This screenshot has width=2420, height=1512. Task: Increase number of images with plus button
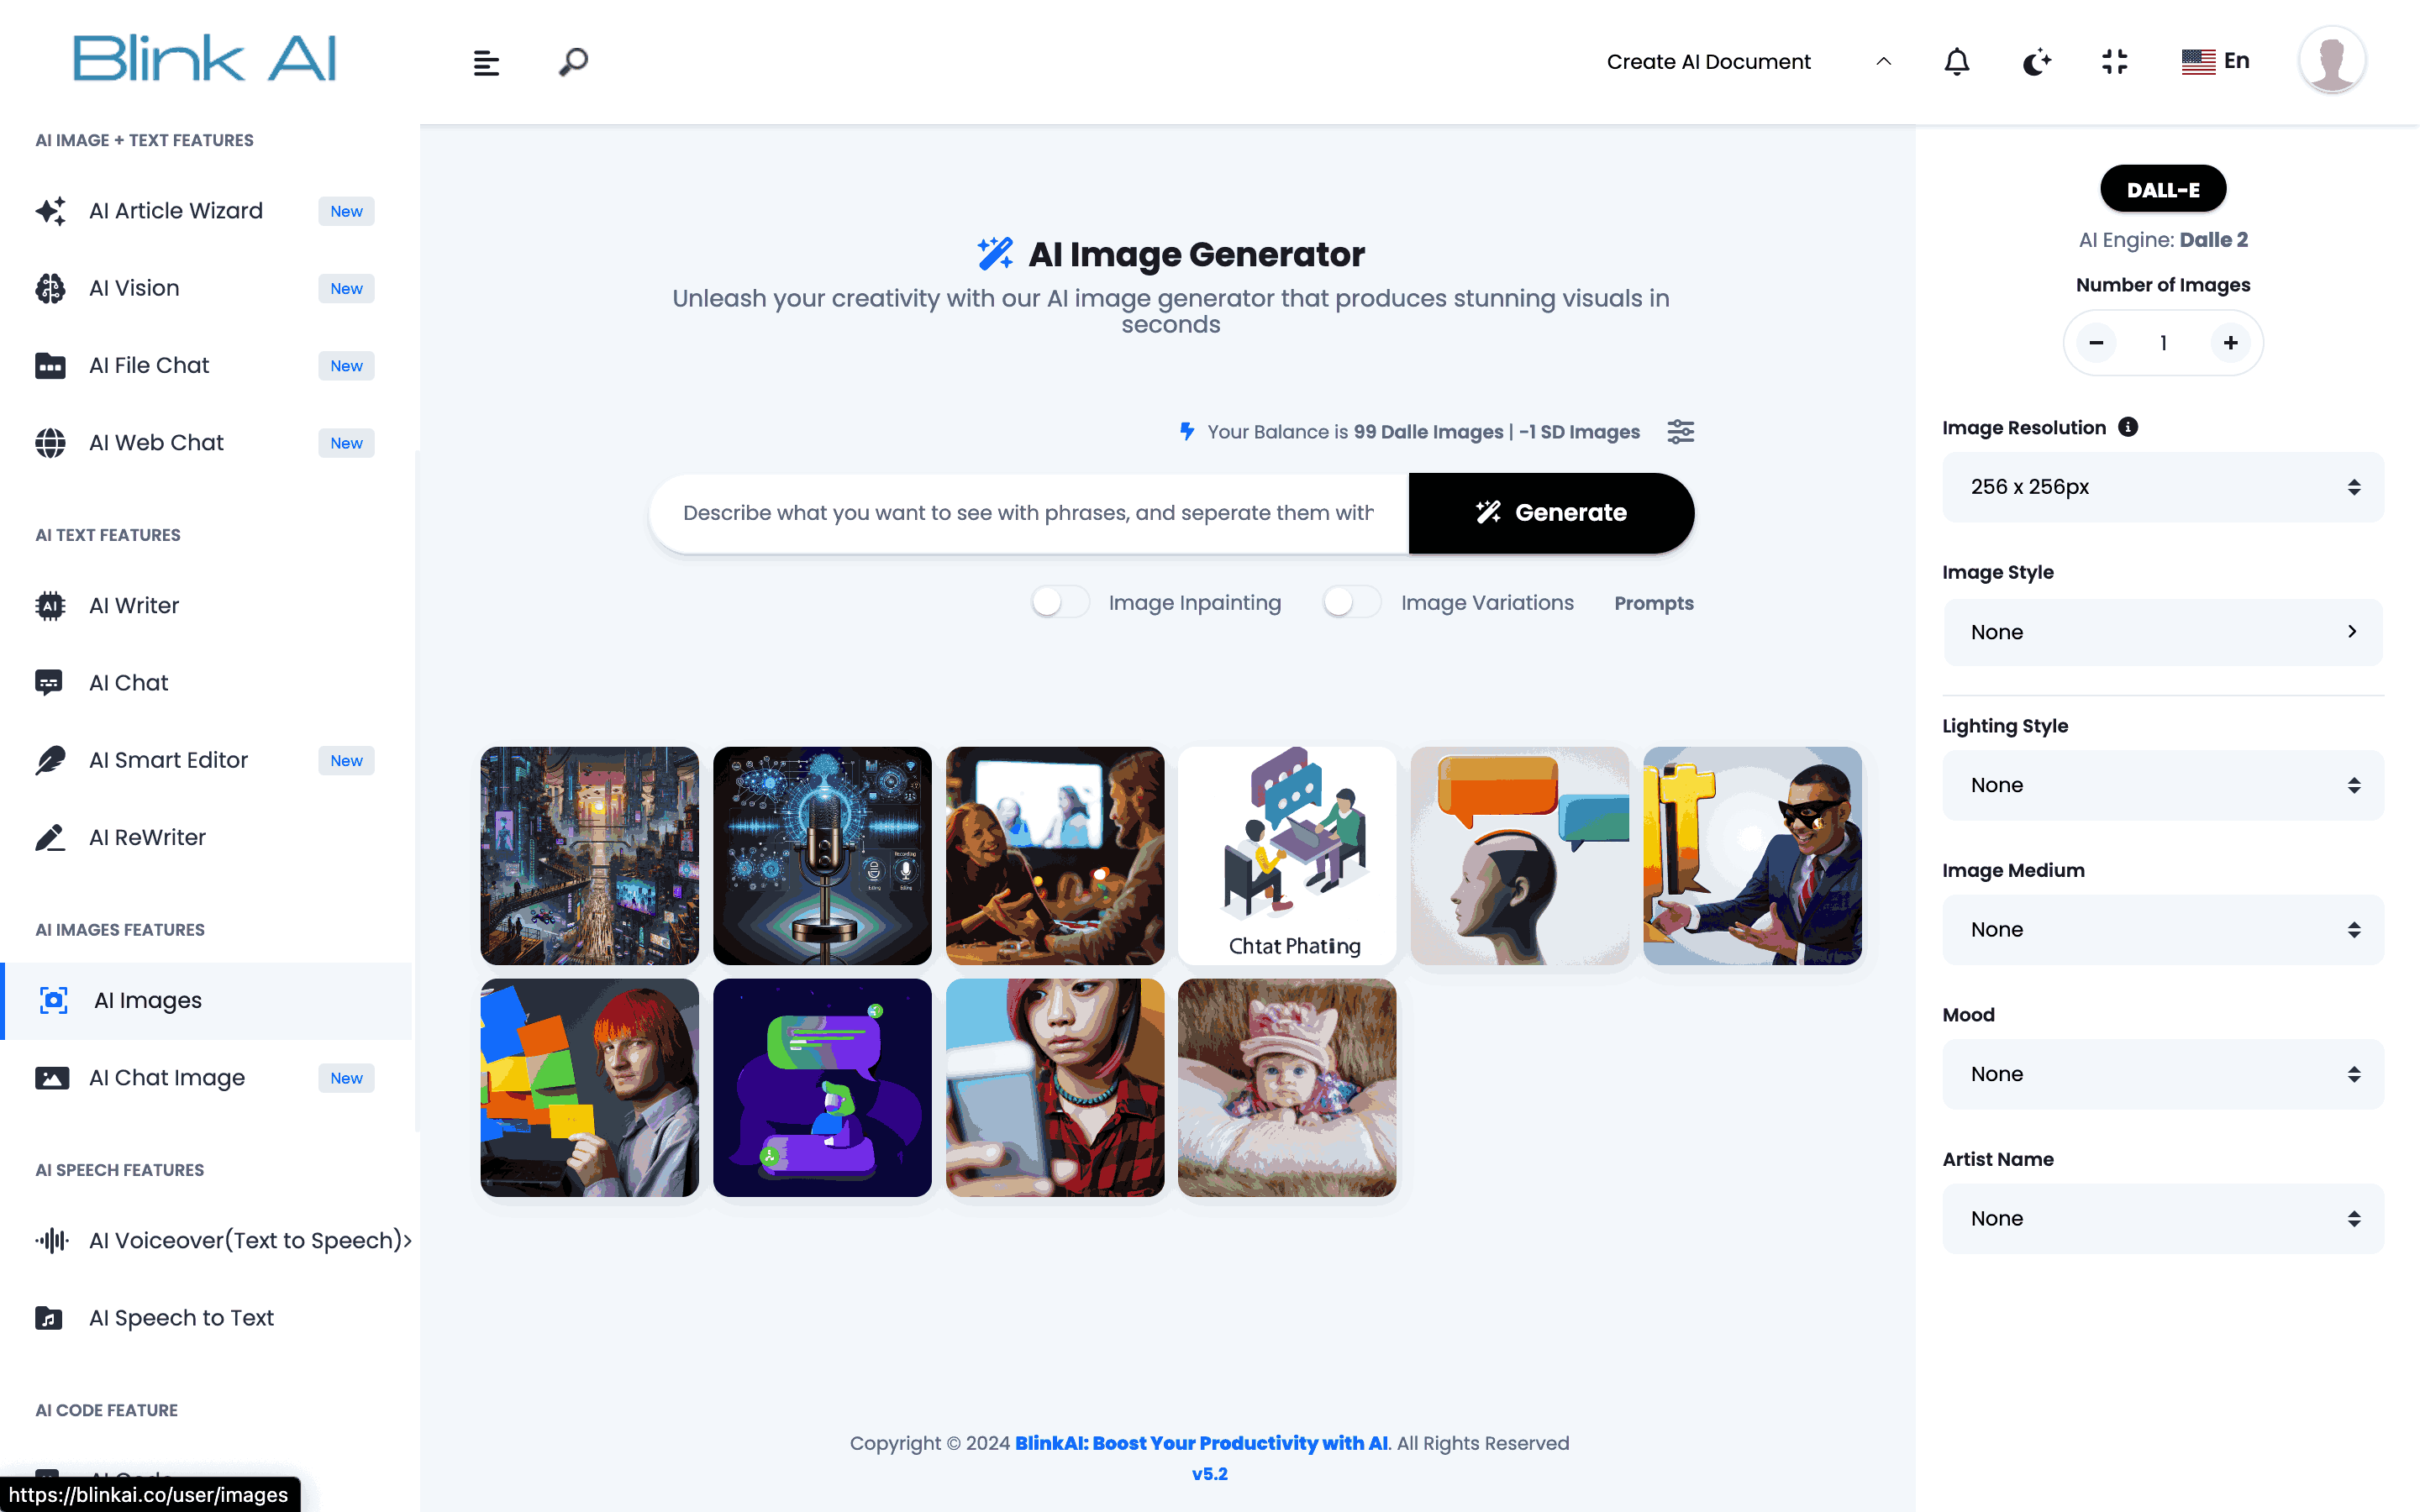coord(2230,343)
